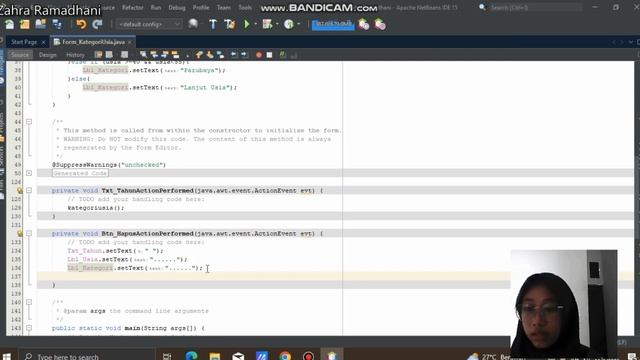Click the gray Redo arrow

pos(97,24)
